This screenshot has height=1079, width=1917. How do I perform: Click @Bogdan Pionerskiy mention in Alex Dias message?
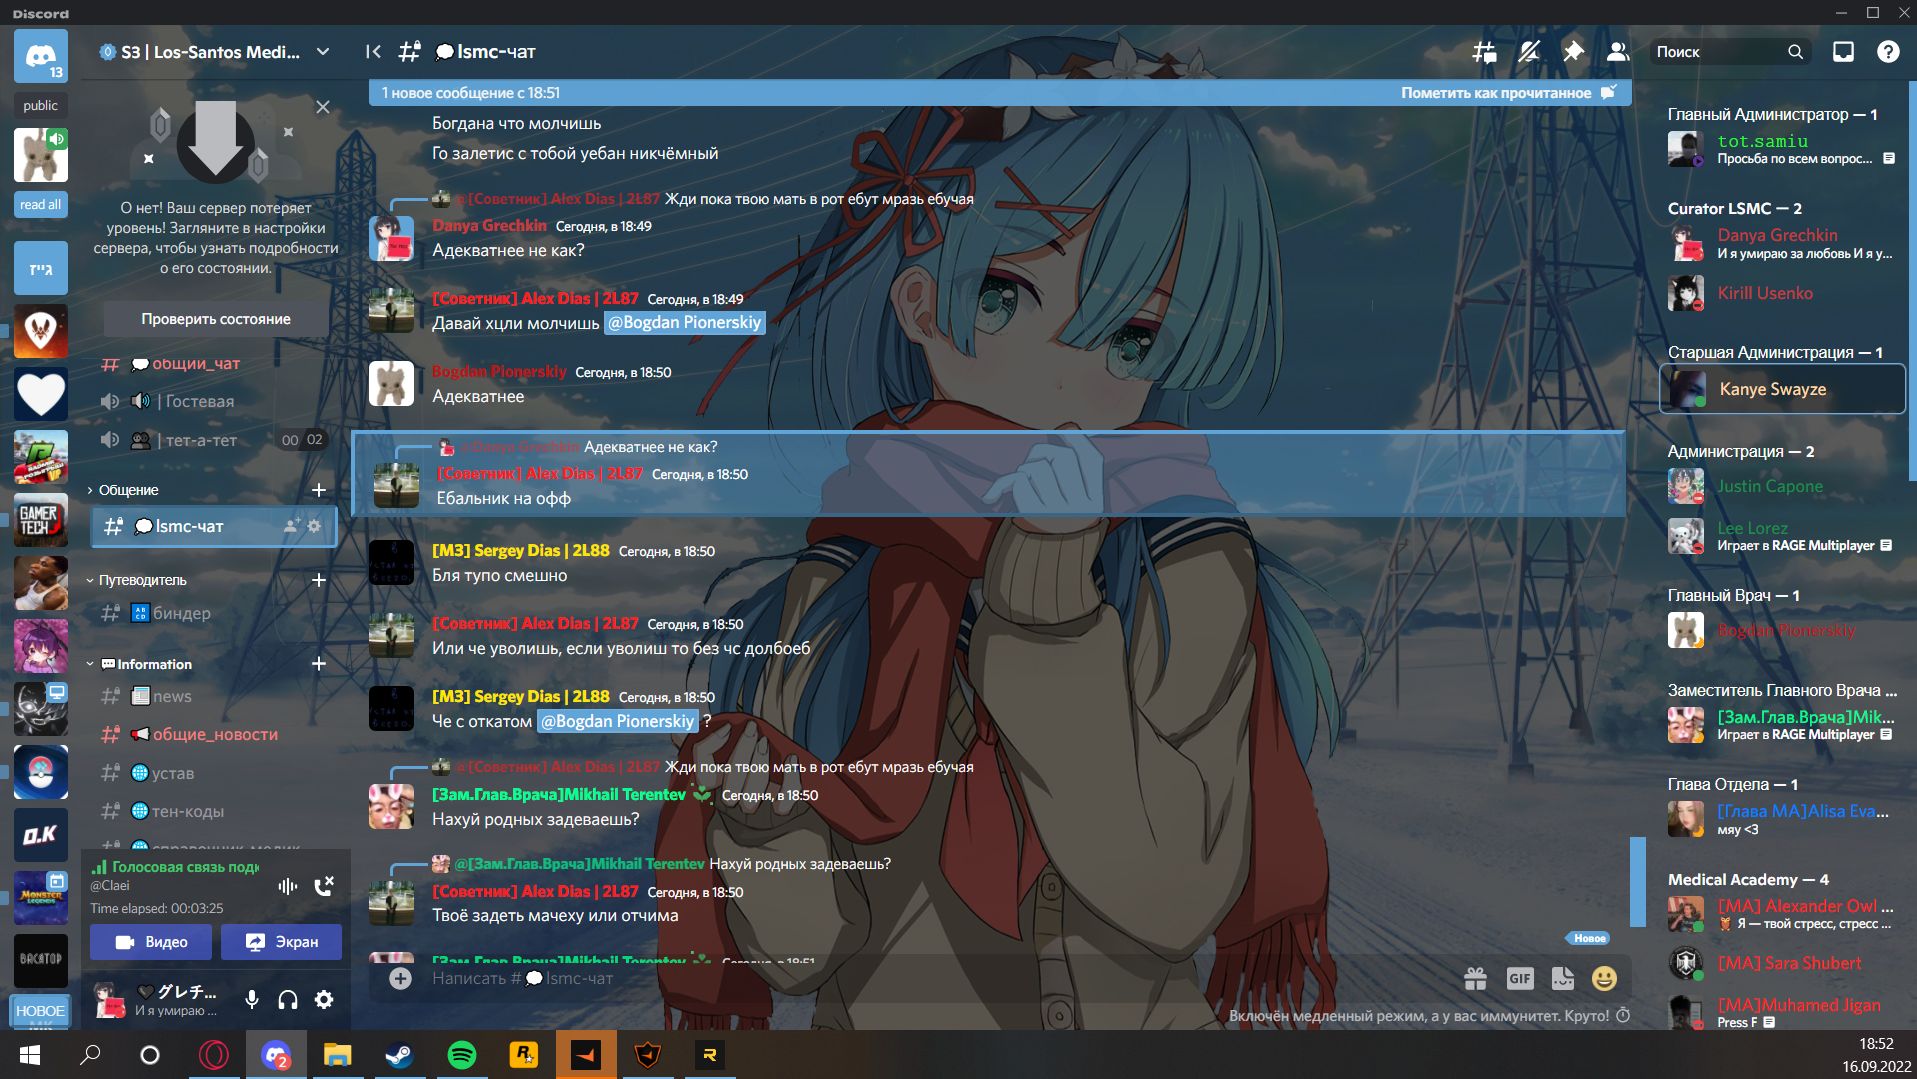coord(685,322)
